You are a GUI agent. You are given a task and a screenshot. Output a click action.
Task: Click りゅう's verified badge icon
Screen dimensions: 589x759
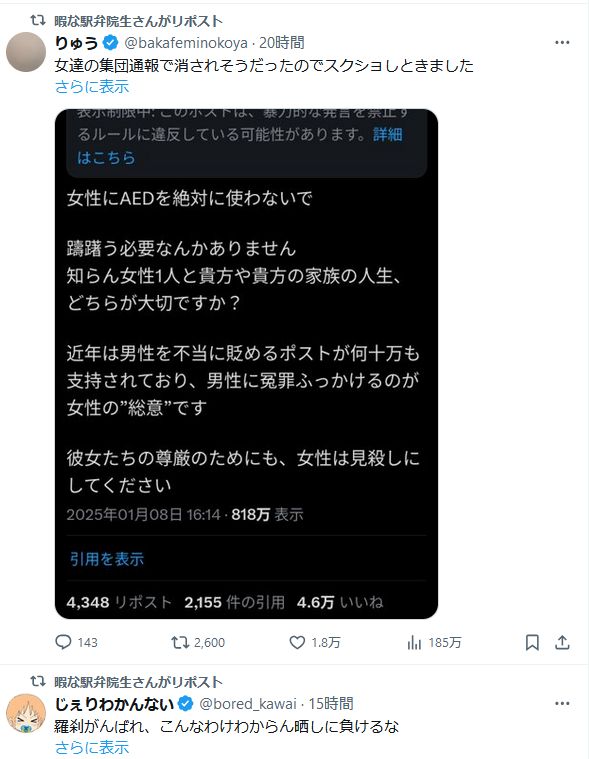pyautogui.click(x=111, y=43)
